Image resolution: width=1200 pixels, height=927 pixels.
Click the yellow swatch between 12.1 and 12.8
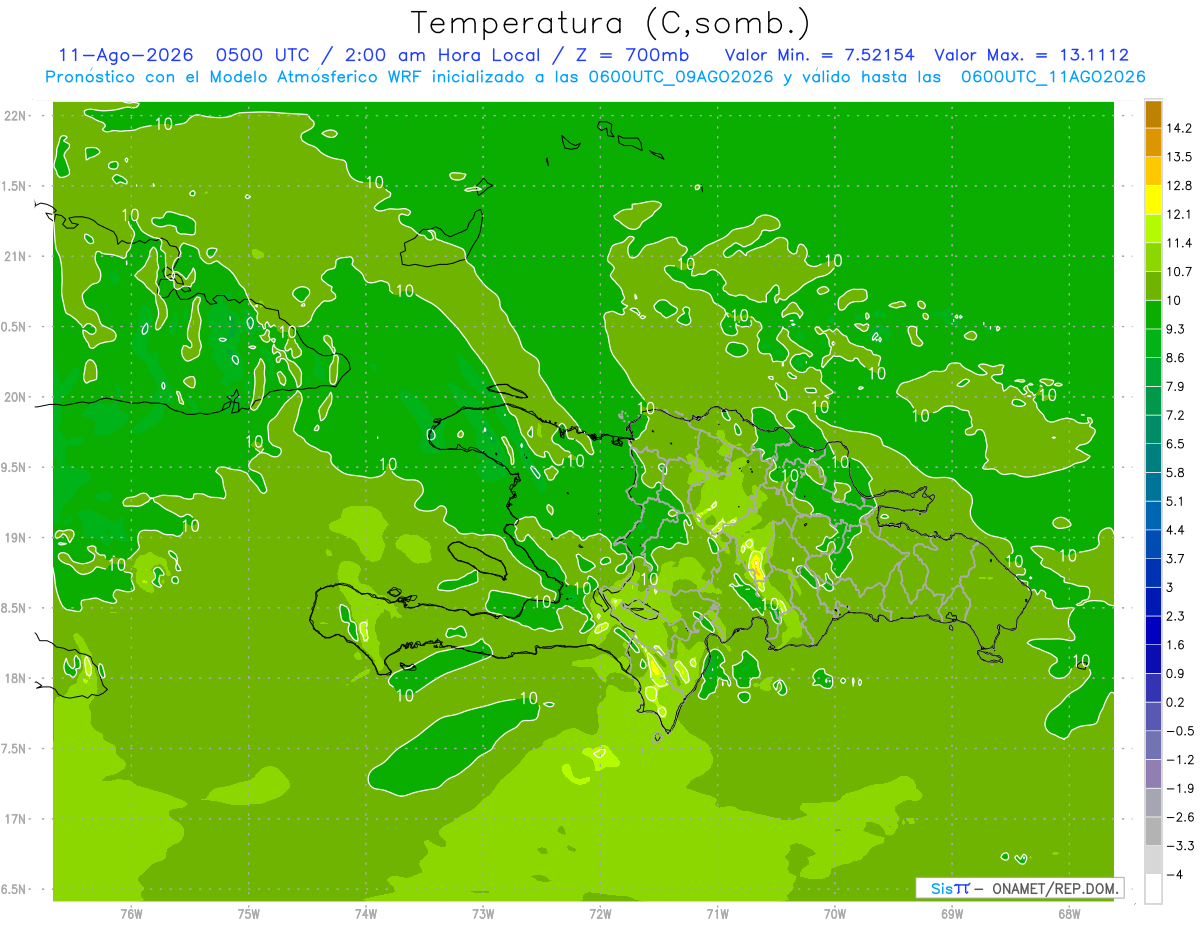[x=1153, y=200]
